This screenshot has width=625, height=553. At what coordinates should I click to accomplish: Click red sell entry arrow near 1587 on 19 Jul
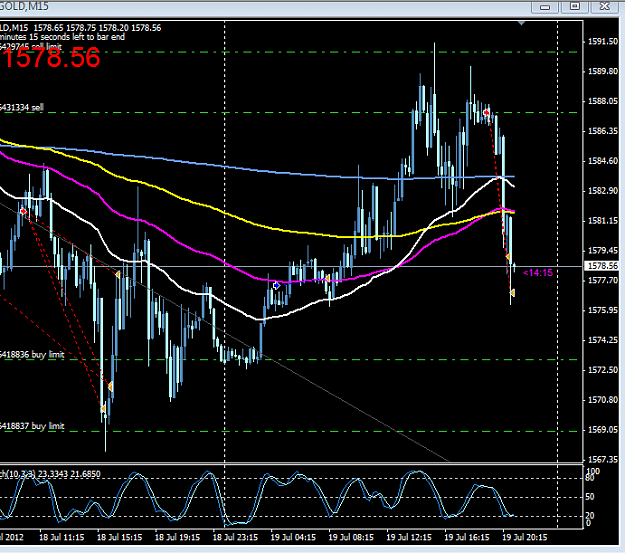pyautogui.click(x=486, y=113)
